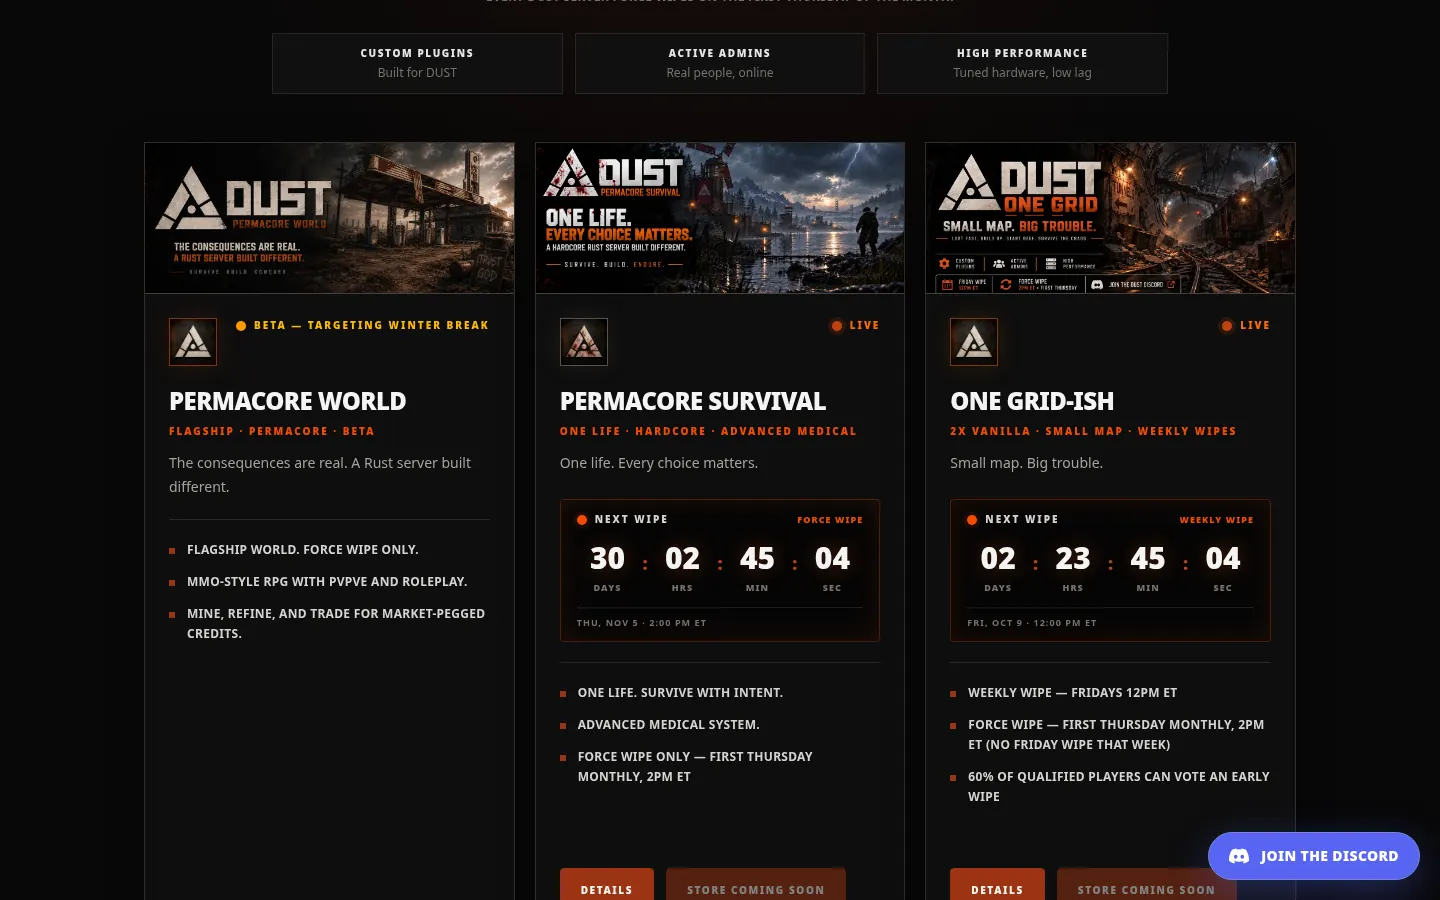Select the High Performance feature box

click(1022, 63)
